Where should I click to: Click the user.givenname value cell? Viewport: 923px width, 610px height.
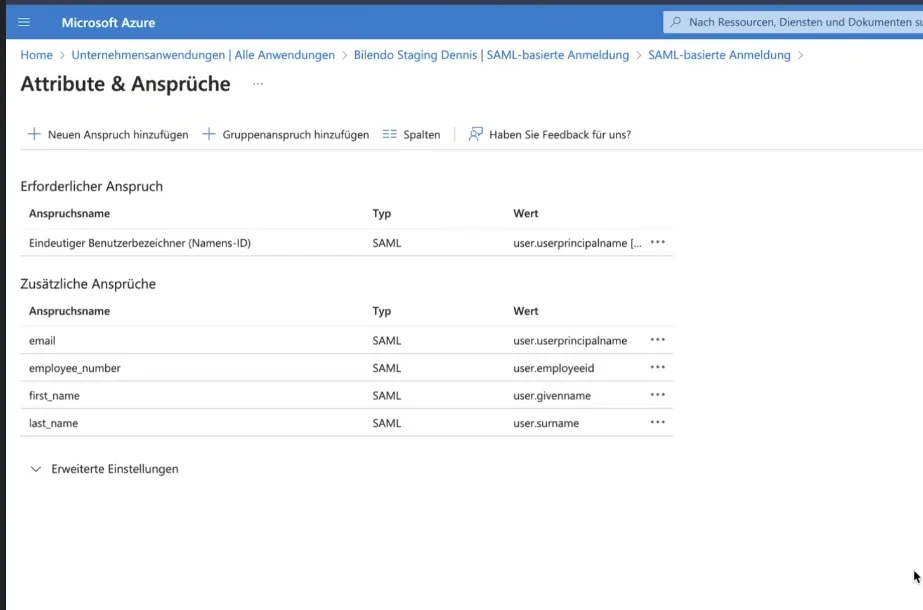[552, 395]
